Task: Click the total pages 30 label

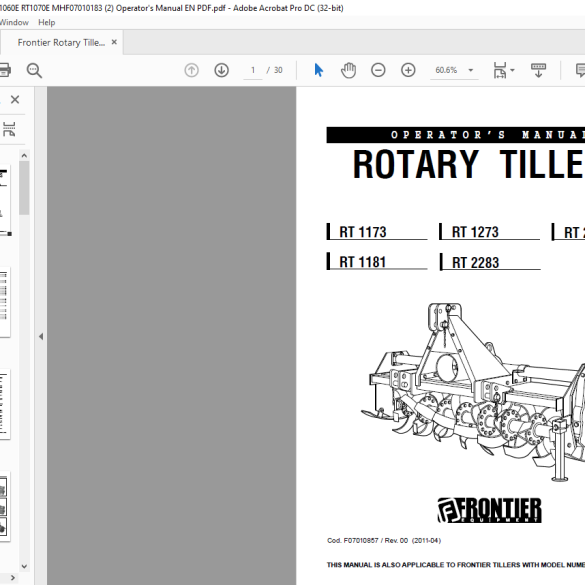Action: point(278,70)
